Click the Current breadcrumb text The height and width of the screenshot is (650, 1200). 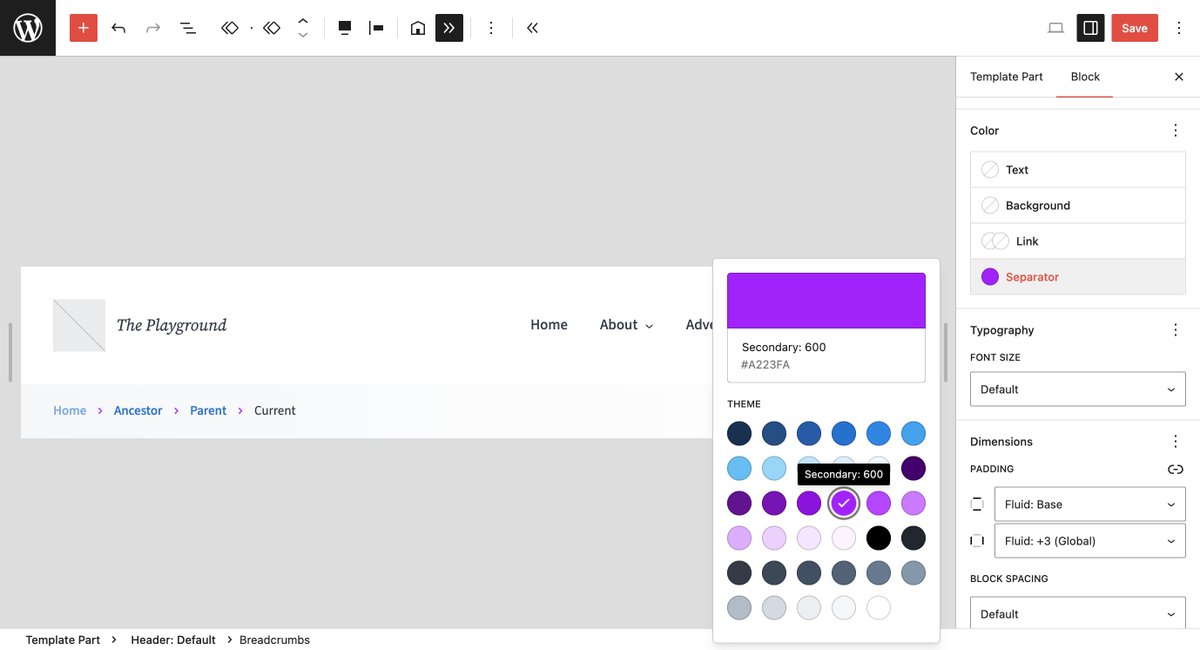pos(275,411)
